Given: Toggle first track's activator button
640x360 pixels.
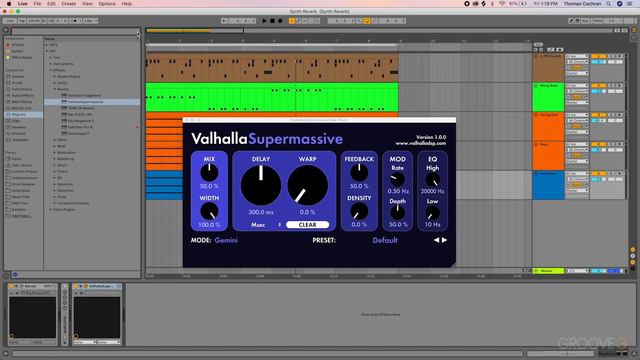Looking at the screenshot, I should click(598, 56).
